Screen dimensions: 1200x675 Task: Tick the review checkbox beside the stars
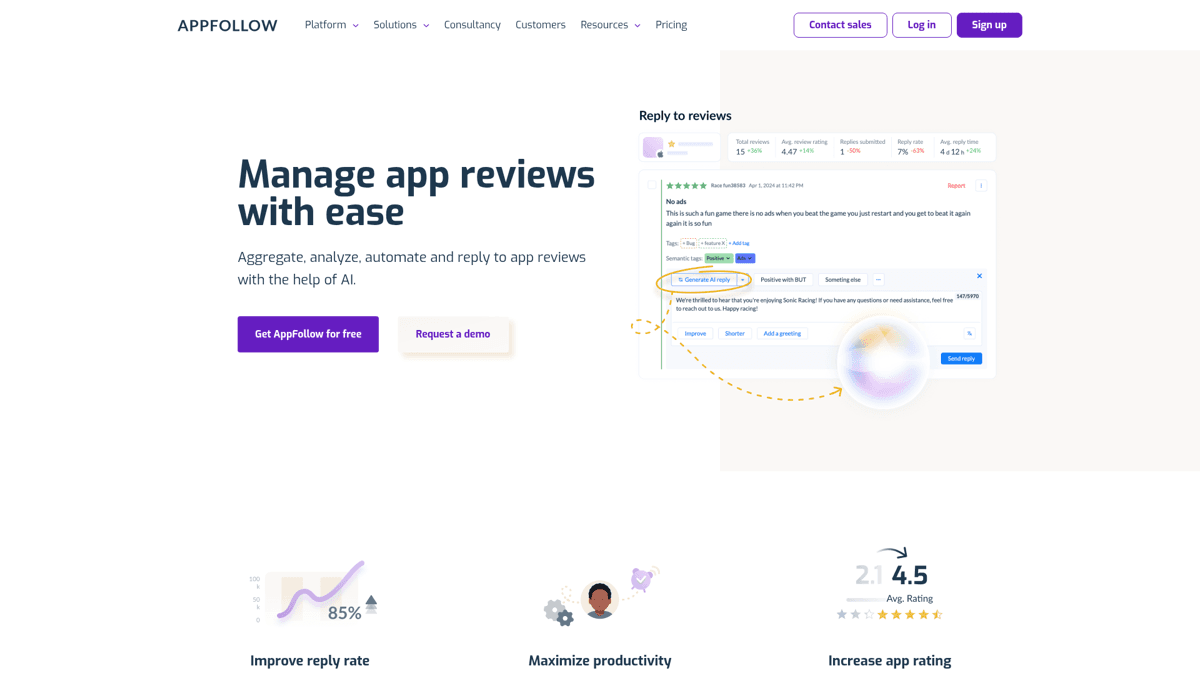coord(652,185)
